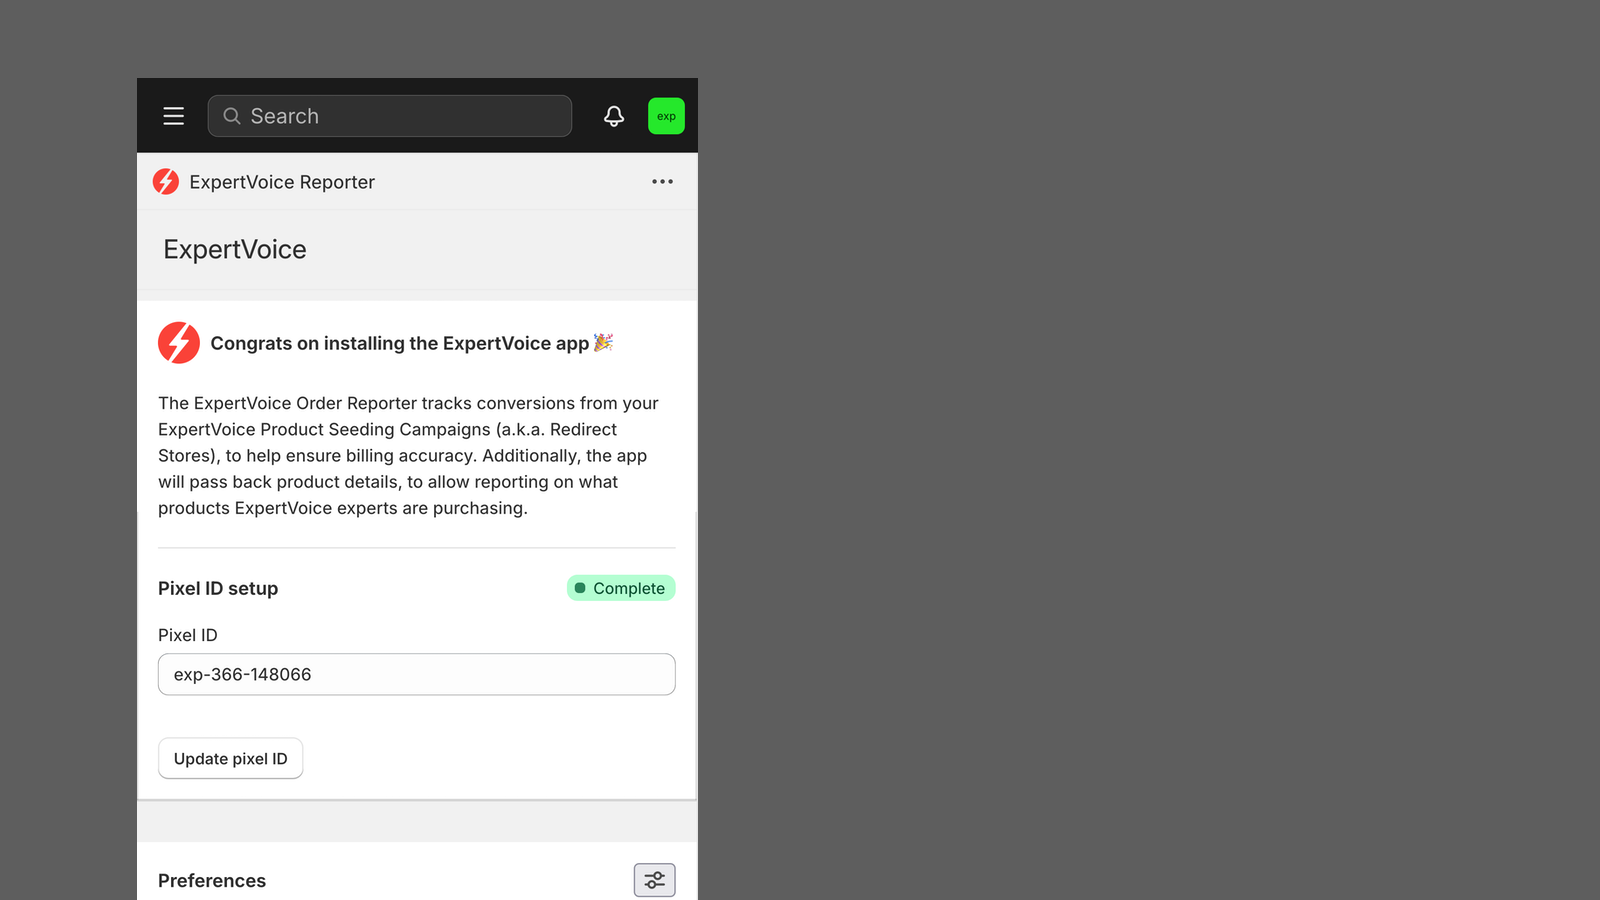Click the Preferences section heading
1600x900 pixels.
point(212,881)
